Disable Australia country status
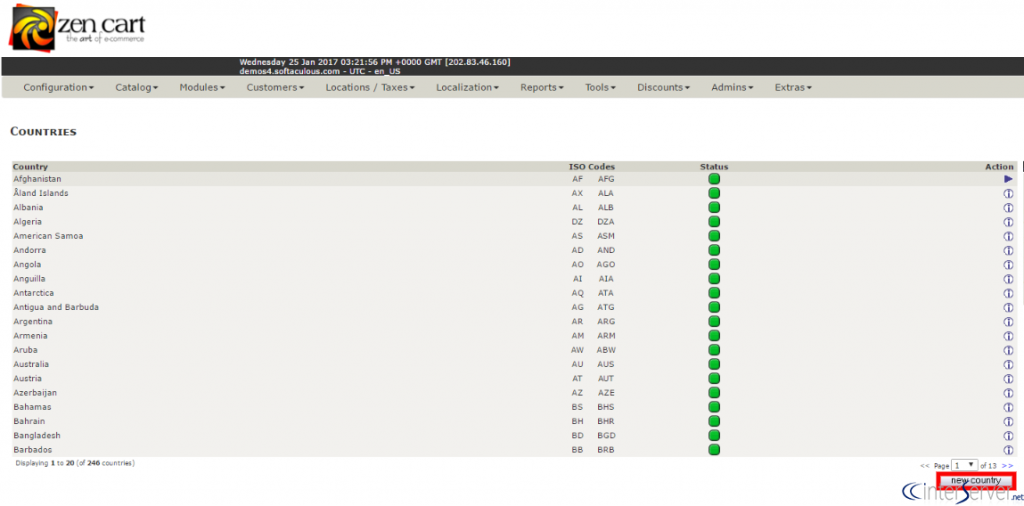Viewport: 1024px width, 506px height. coord(714,364)
